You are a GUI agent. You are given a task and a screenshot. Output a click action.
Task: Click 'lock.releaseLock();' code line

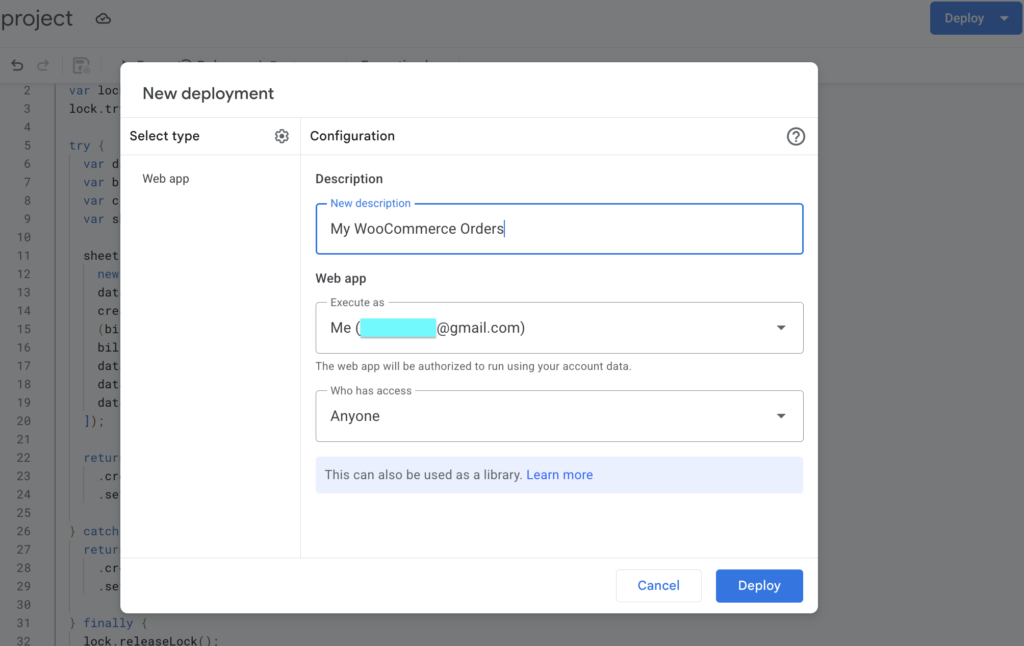tap(151, 641)
